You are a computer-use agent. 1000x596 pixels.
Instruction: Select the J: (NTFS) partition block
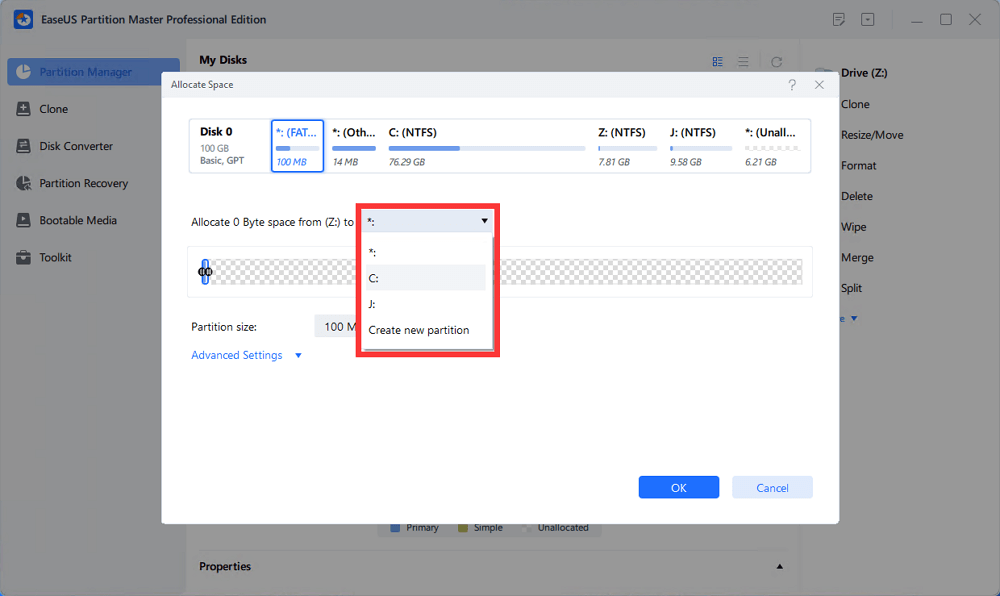700,146
